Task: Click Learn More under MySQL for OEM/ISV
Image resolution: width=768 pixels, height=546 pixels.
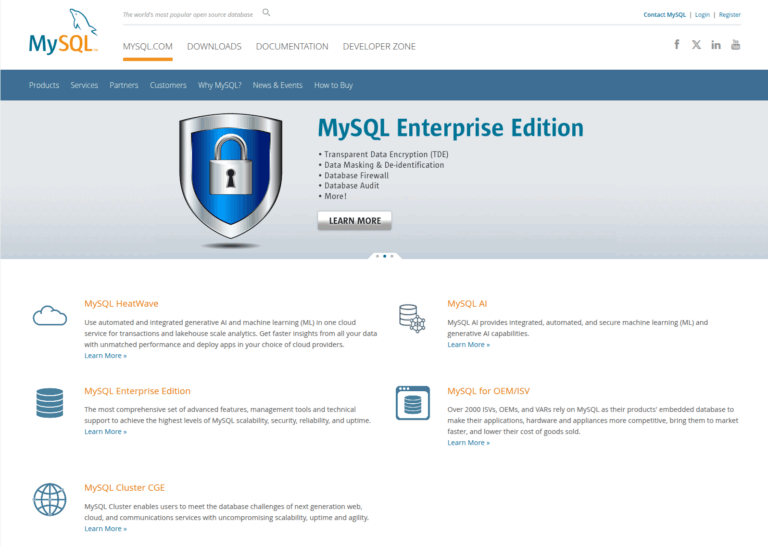Action: (468, 443)
